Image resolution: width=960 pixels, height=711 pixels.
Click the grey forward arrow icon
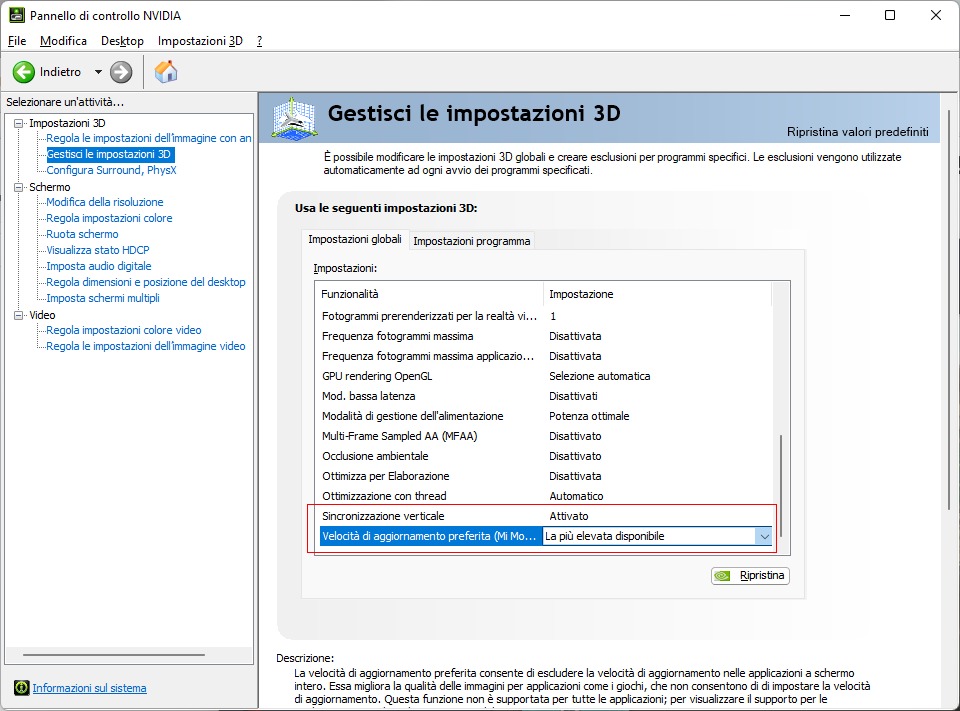tap(121, 72)
